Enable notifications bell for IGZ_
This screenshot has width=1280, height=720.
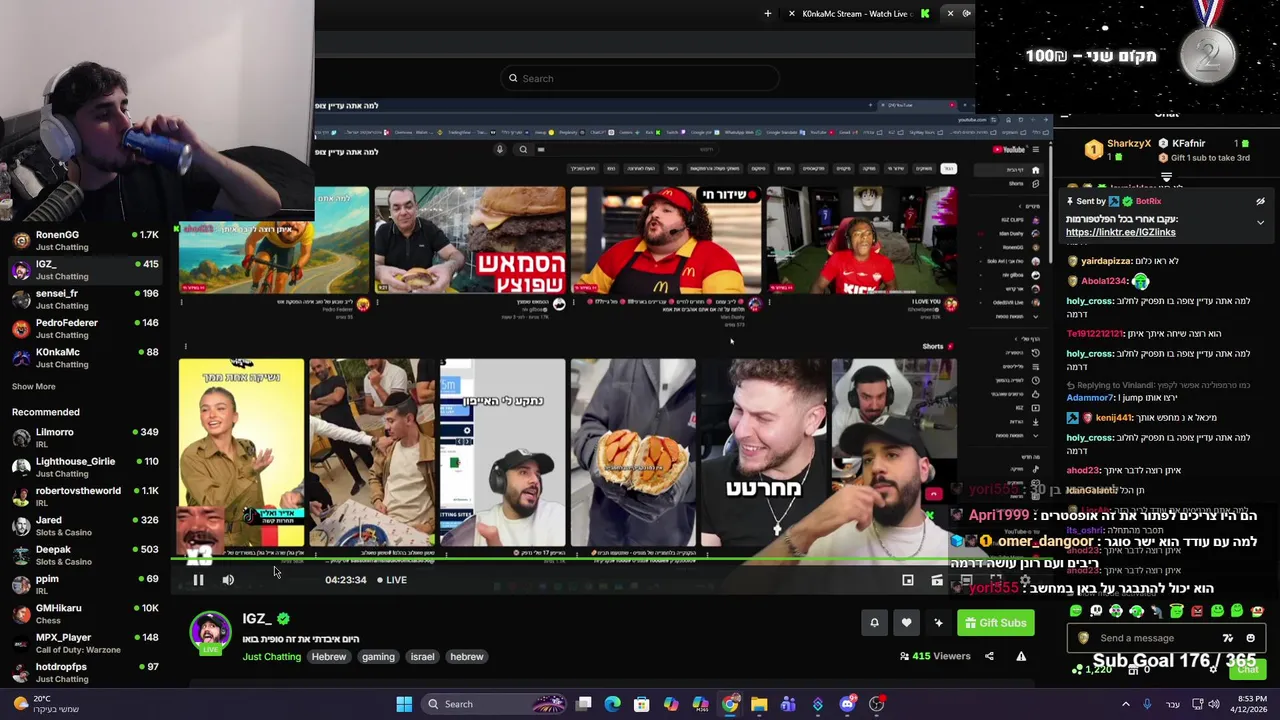point(874,623)
